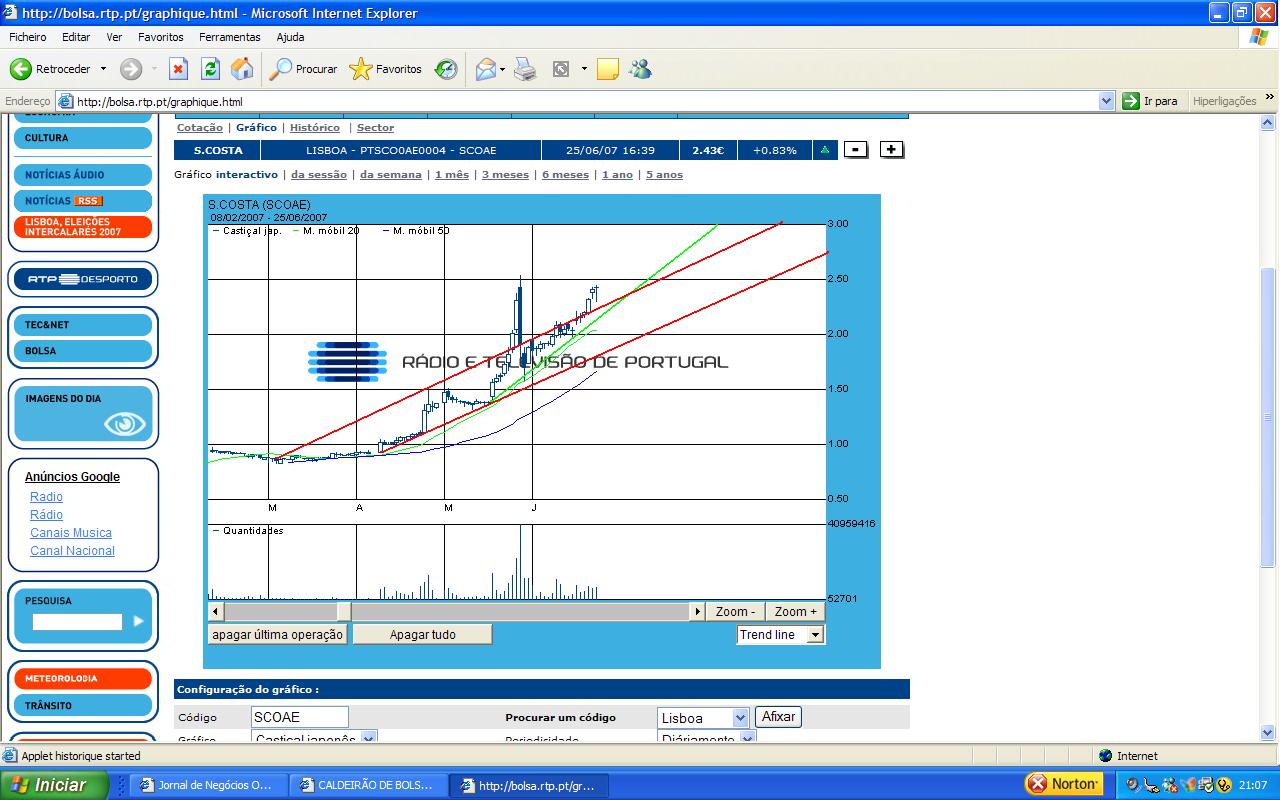The width and height of the screenshot is (1280, 800).
Task: Click the plus button beside quote
Action: 891,150
